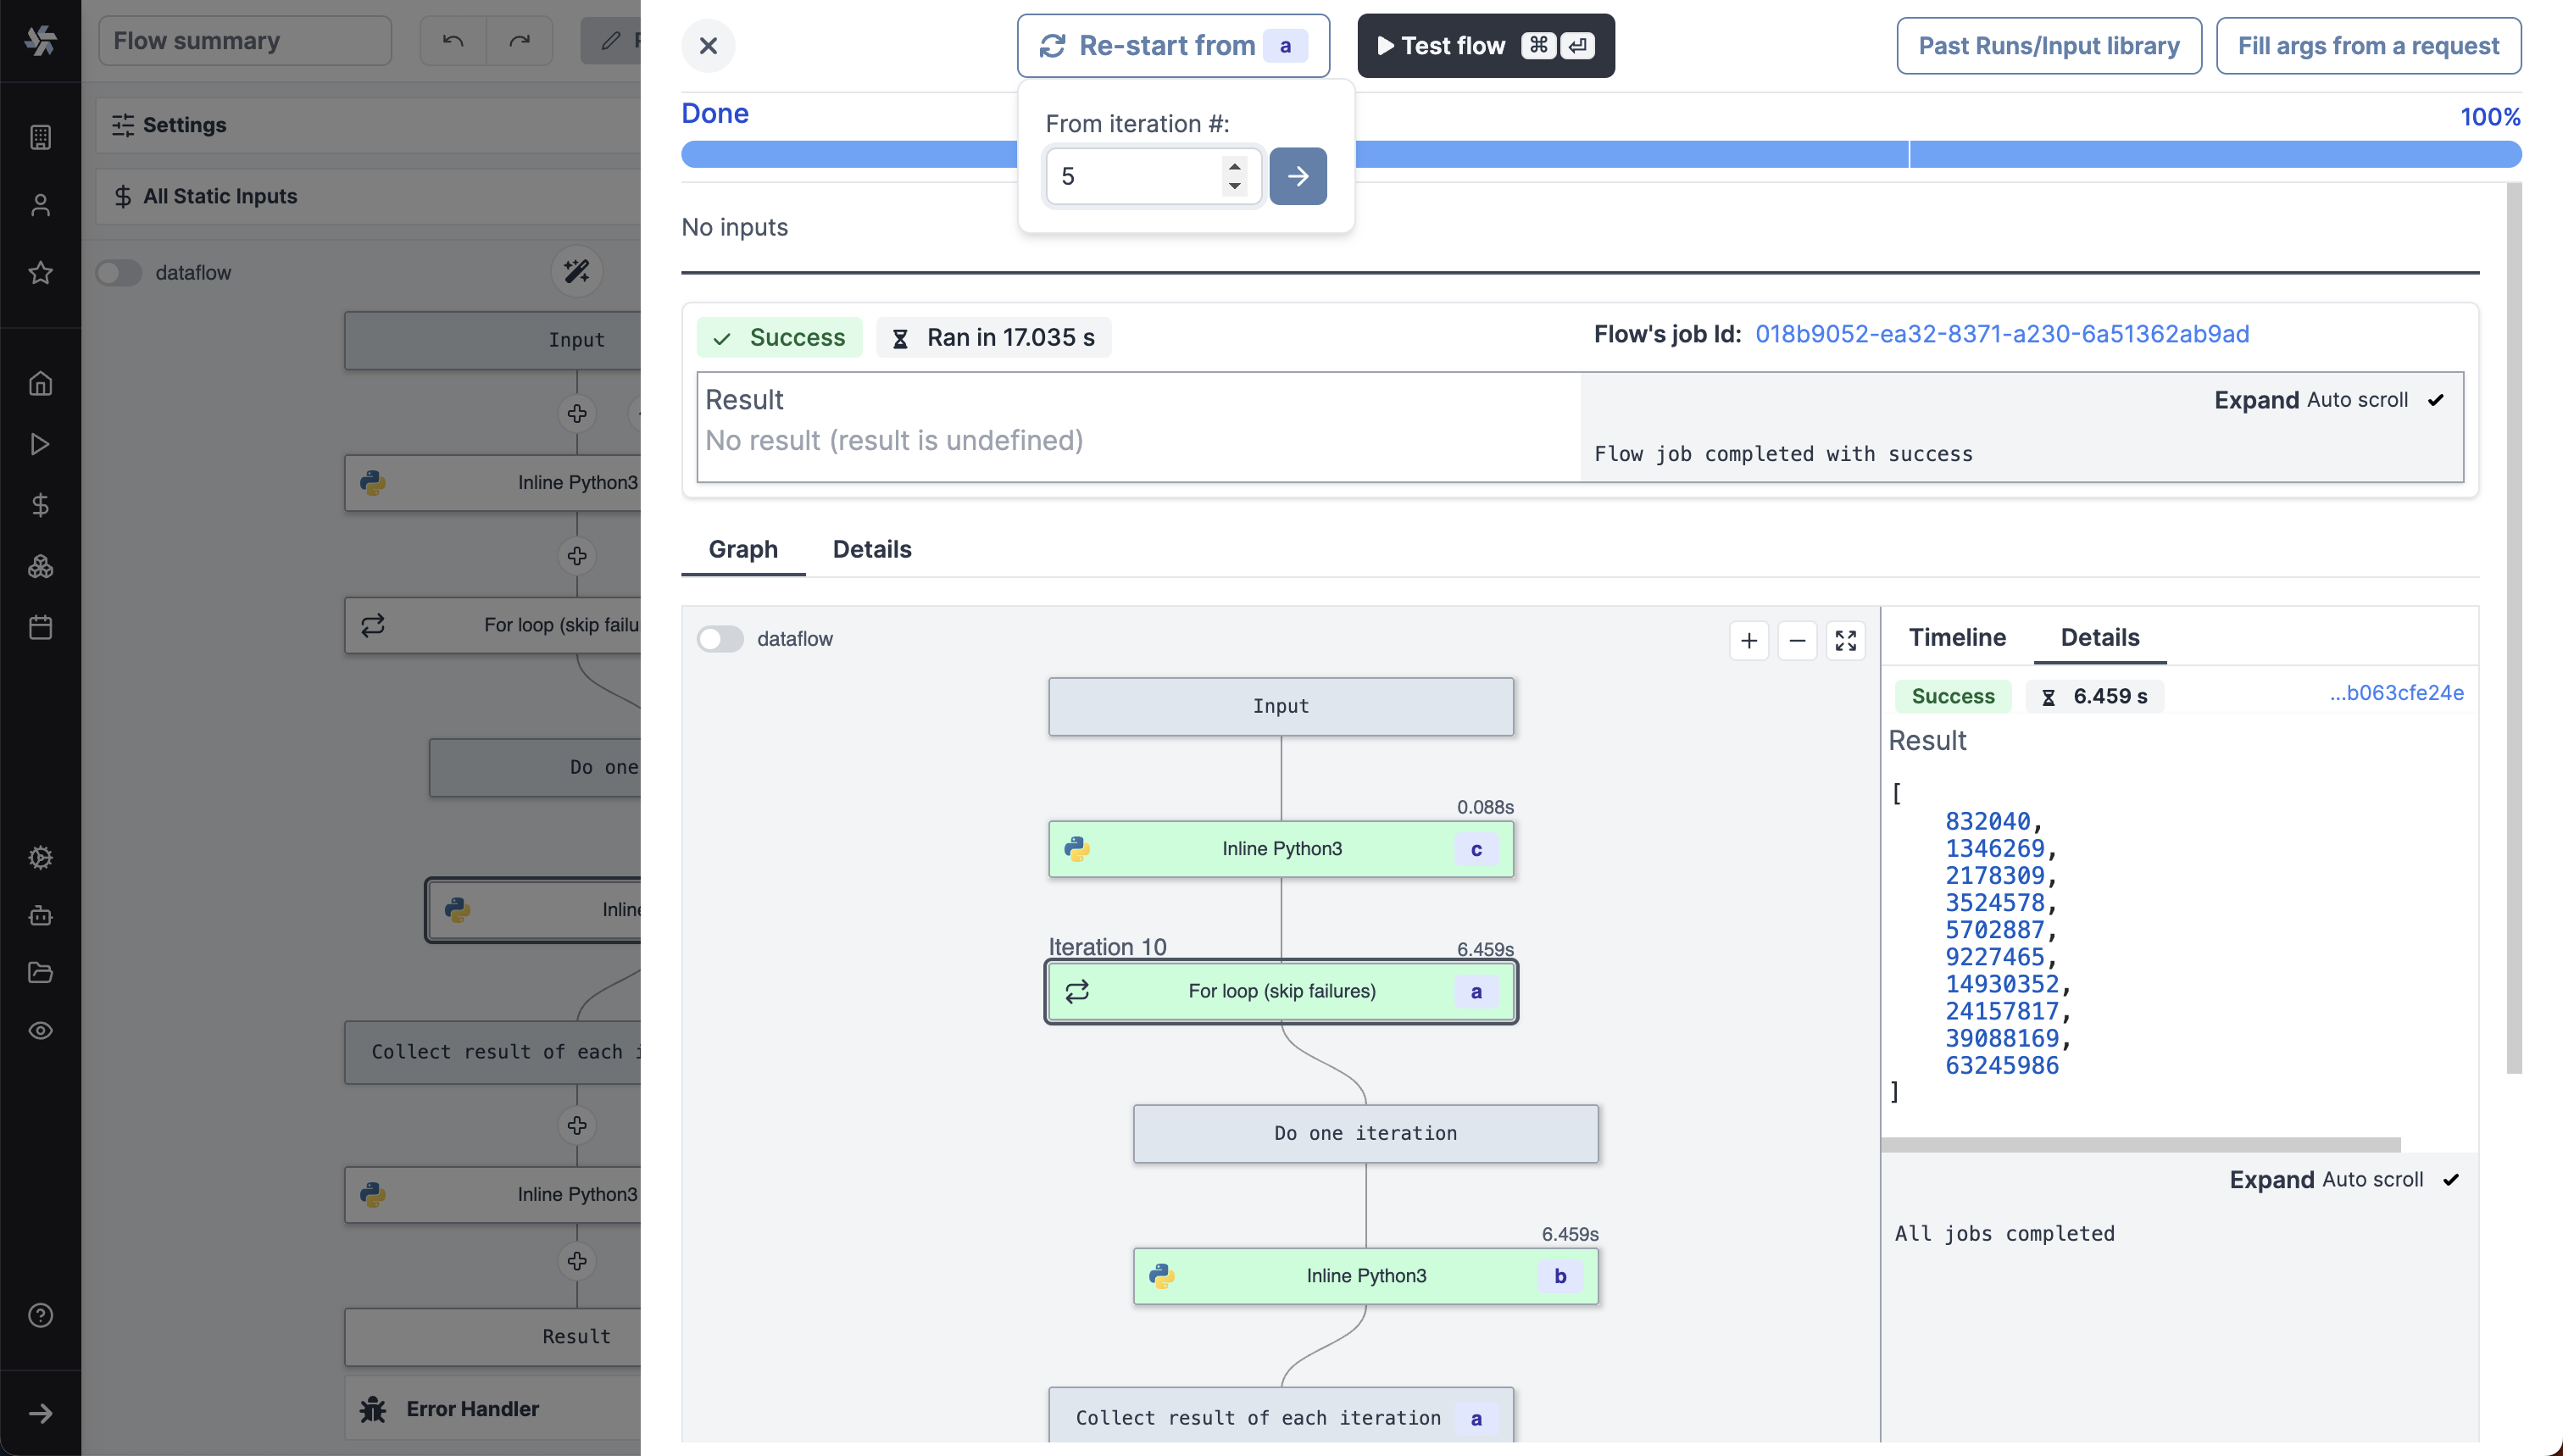This screenshot has width=2563, height=1456.
Task: Click the magic wand AI icon
Action: coord(577,271)
